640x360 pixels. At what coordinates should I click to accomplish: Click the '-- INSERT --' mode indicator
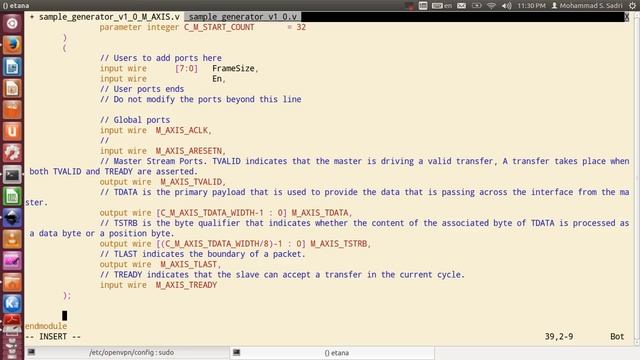[x=53, y=337]
